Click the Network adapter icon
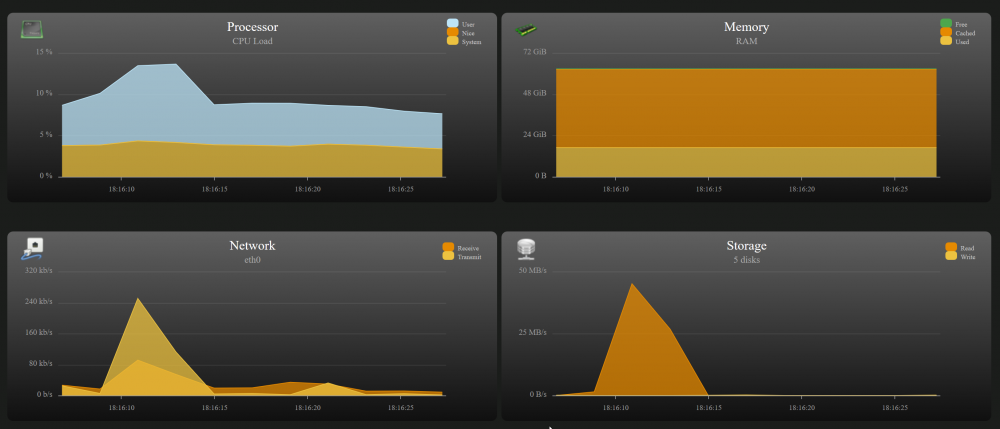The image size is (1000, 429). click(32, 248)
